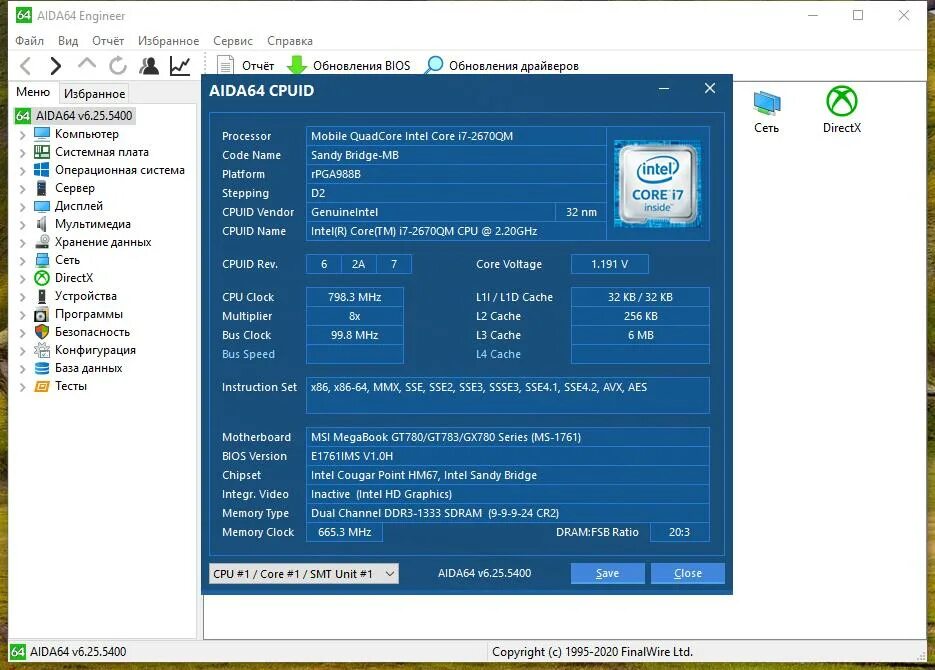Click the Тесты benchmark icon in the tree
Image resolution: width=935 pixels, height=670 pixels.
(42, 386)
